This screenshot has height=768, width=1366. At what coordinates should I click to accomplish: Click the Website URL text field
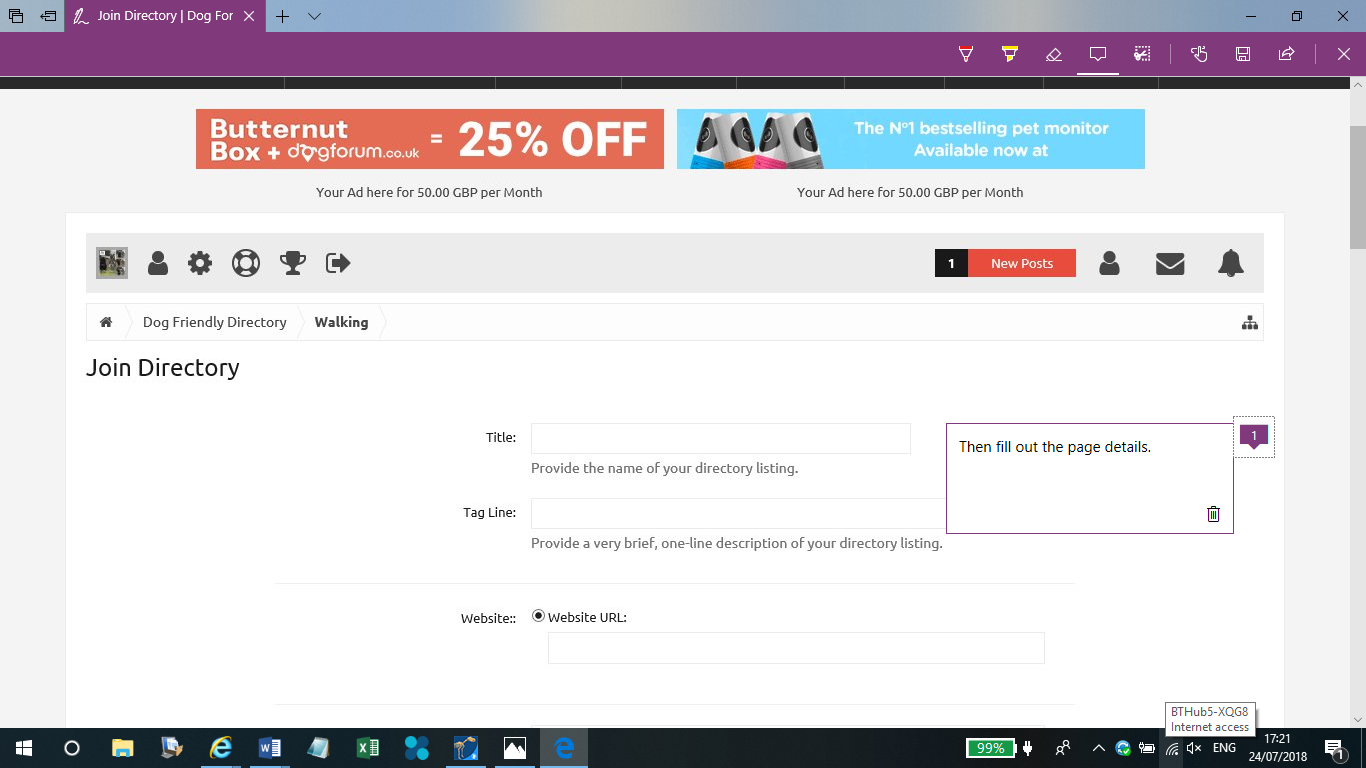(x=796, y=648)
